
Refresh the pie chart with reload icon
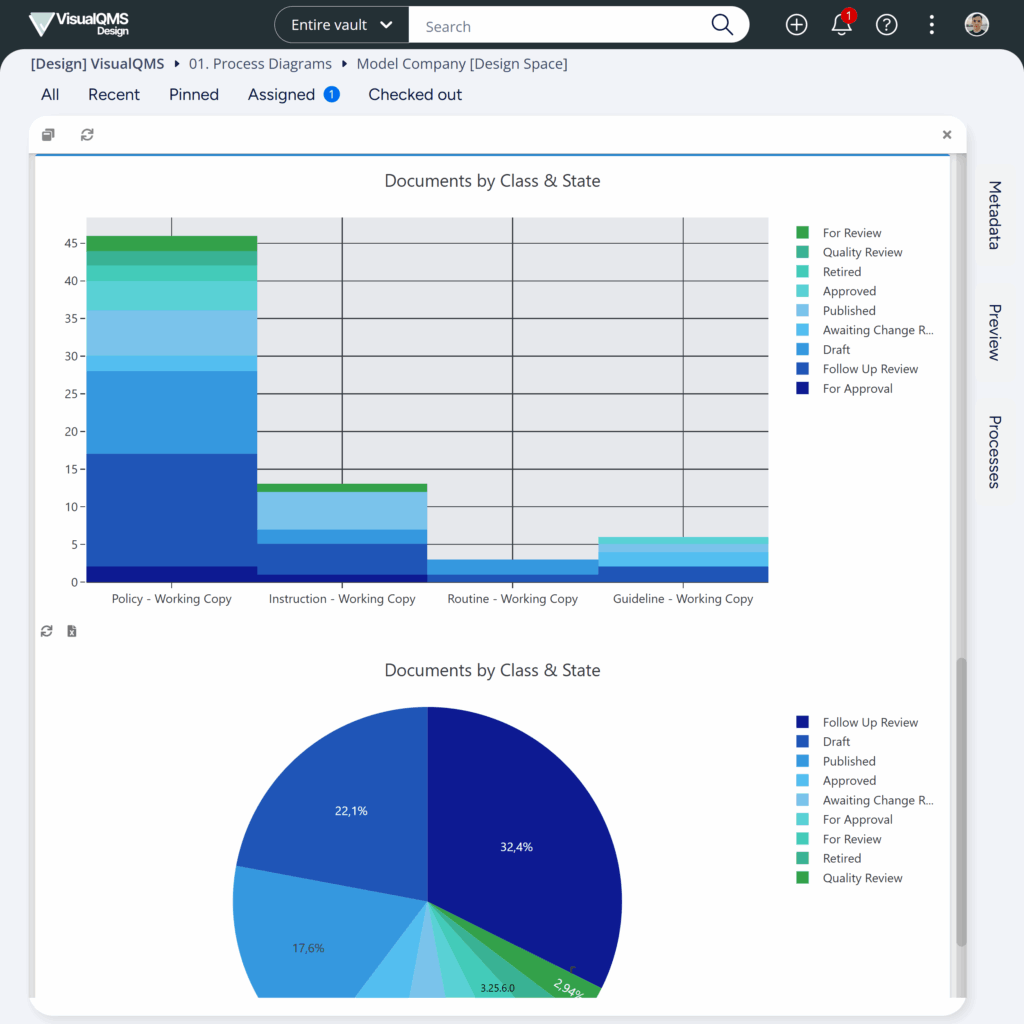point(46,631)
